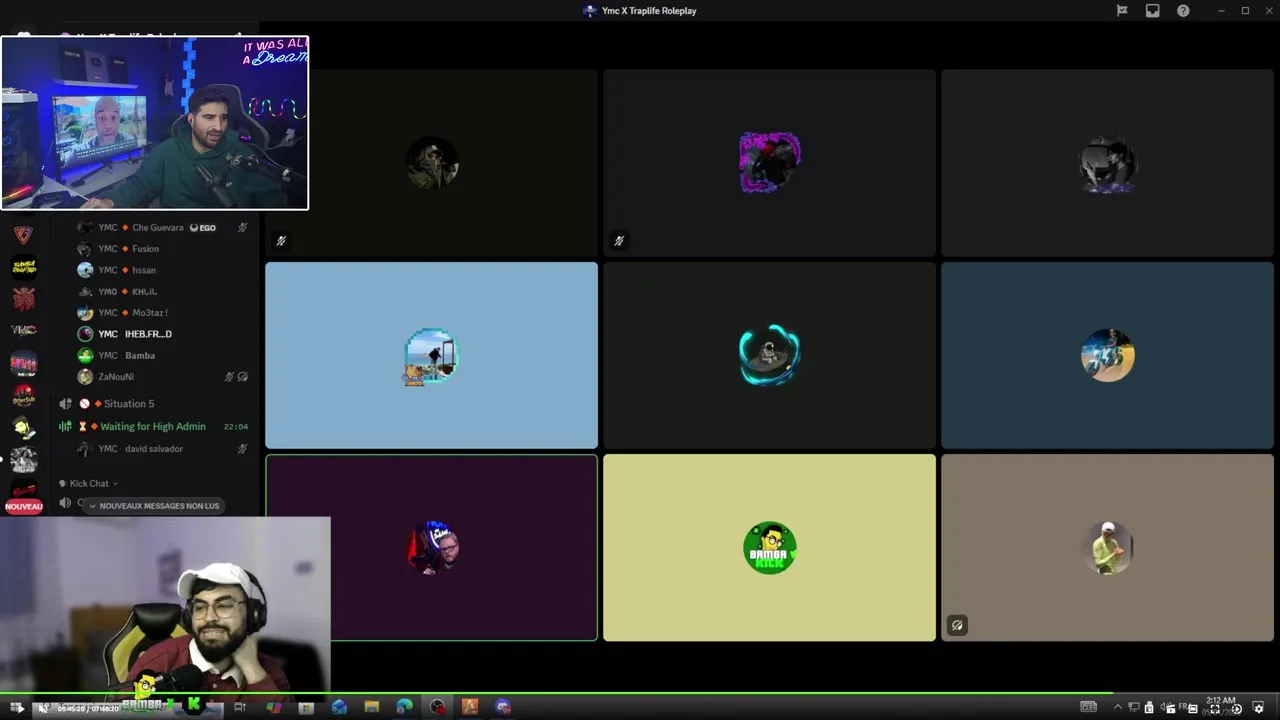The width and height of the screenshot is (1280, 720).
Task: Focus the light-blue beach avatar tile
Action: pos(431,355)
